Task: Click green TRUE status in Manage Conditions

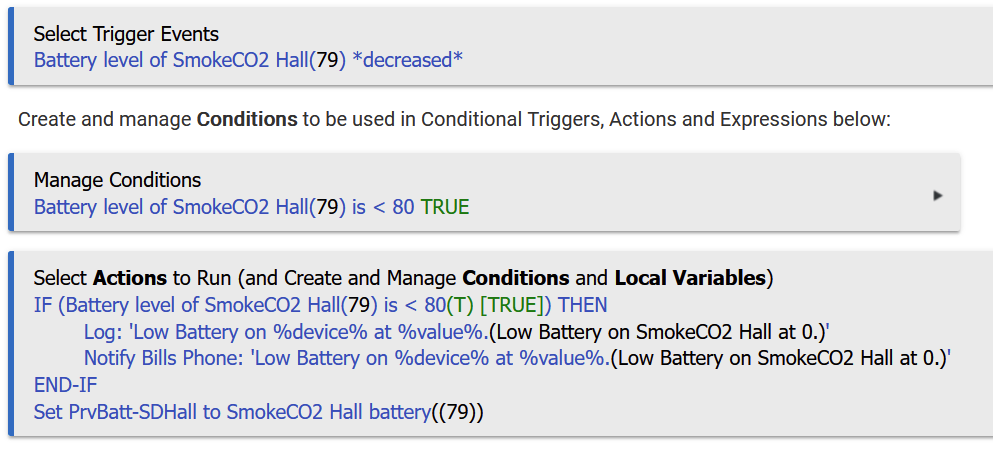Action: pyautogui.click(x=445, y=207)
